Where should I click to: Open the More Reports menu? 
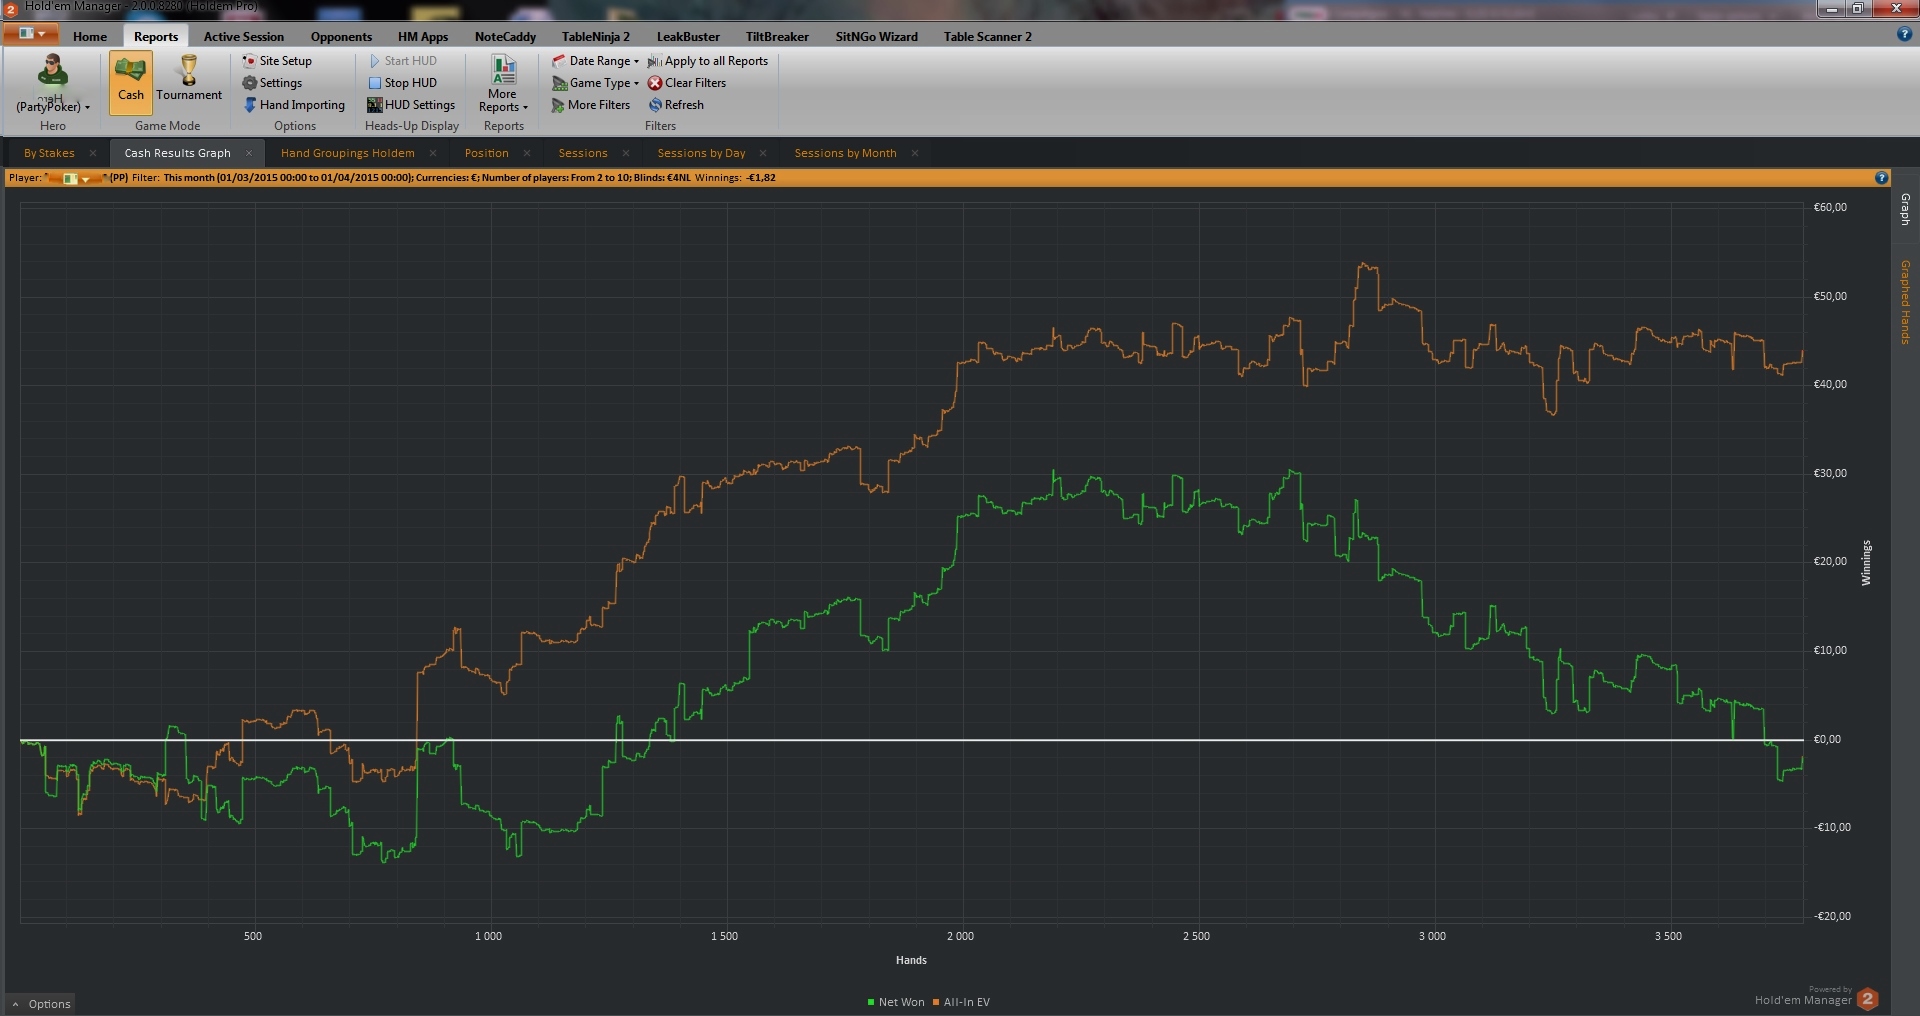503,84
